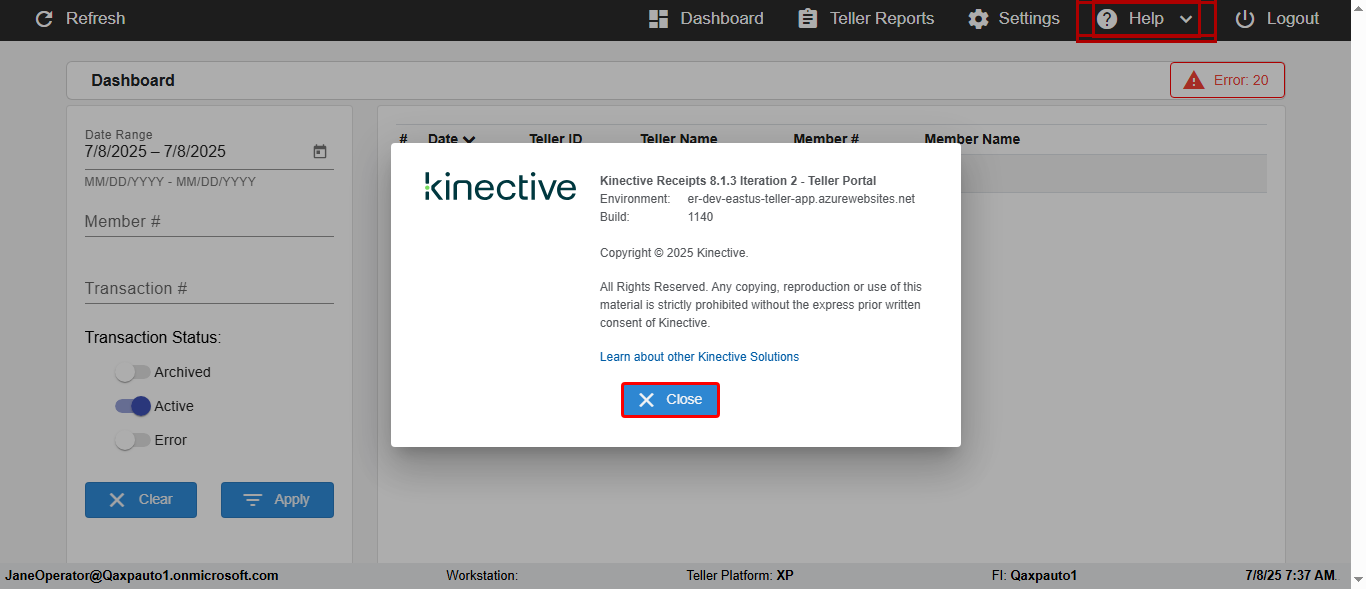Click the Date Range field
1366x589 pixels.
[x=209, y=148]
